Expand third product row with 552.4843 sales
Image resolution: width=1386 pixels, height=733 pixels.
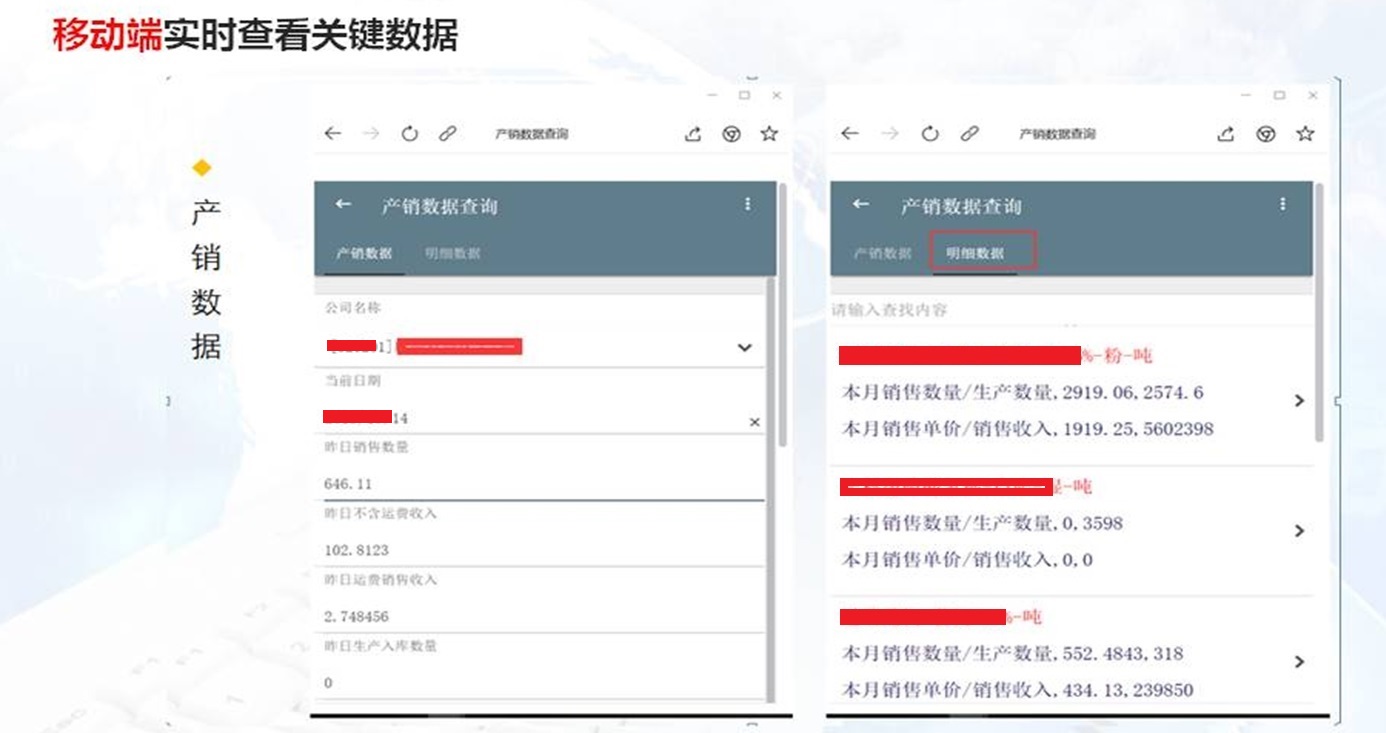pyautogui.click(x=1299, y=662)
